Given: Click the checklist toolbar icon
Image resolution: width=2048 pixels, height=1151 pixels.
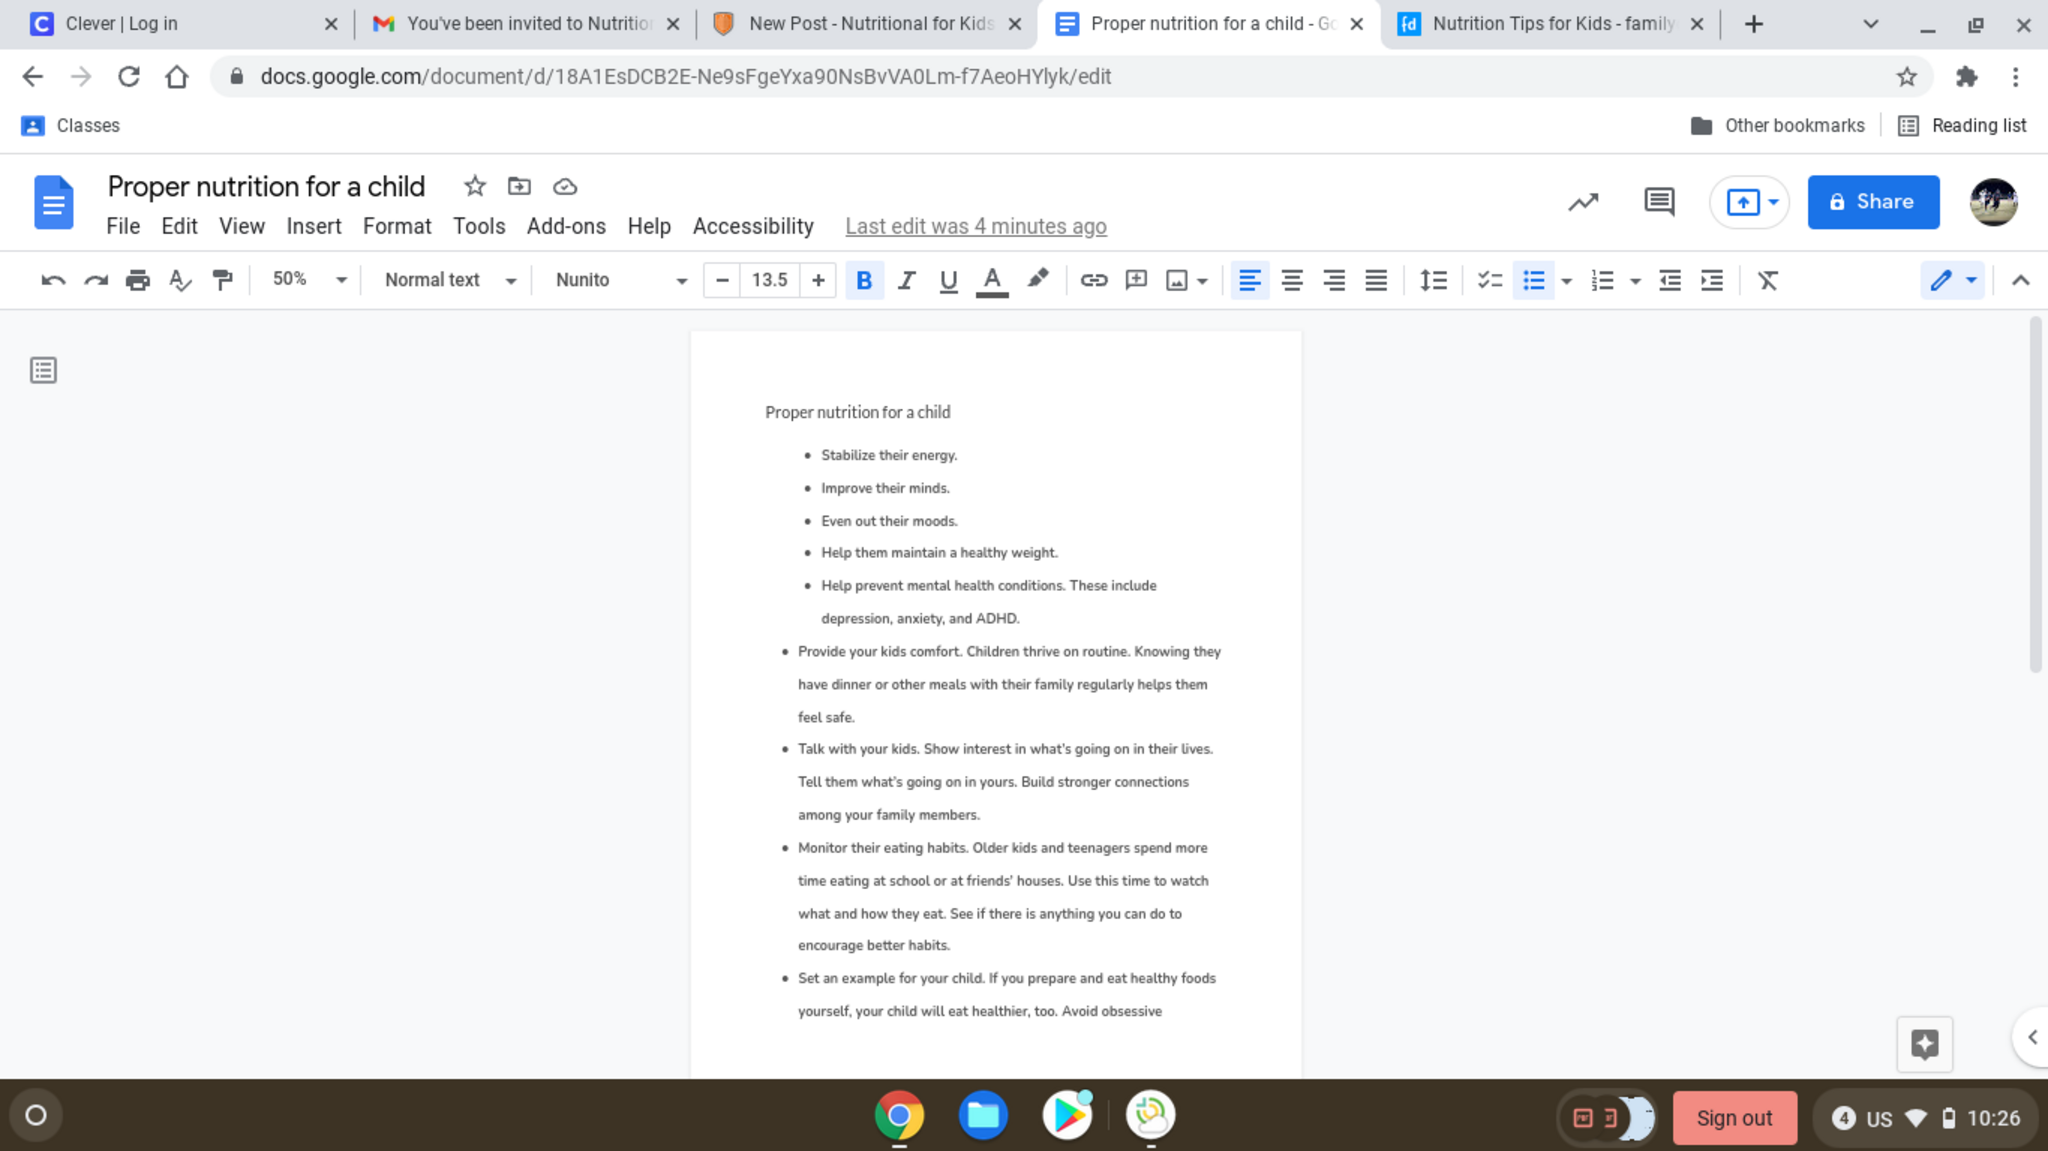Looking at the screenshot, I should click(x=1489, y=281).
